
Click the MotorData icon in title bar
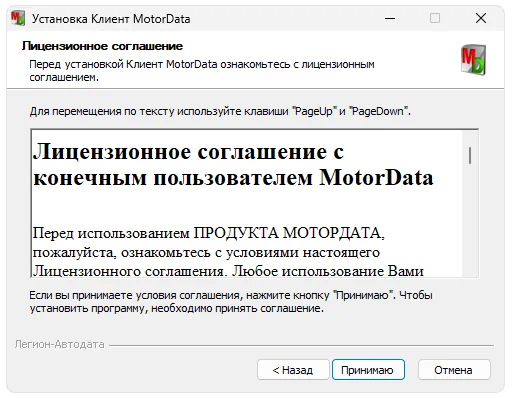tap(18, 18)
